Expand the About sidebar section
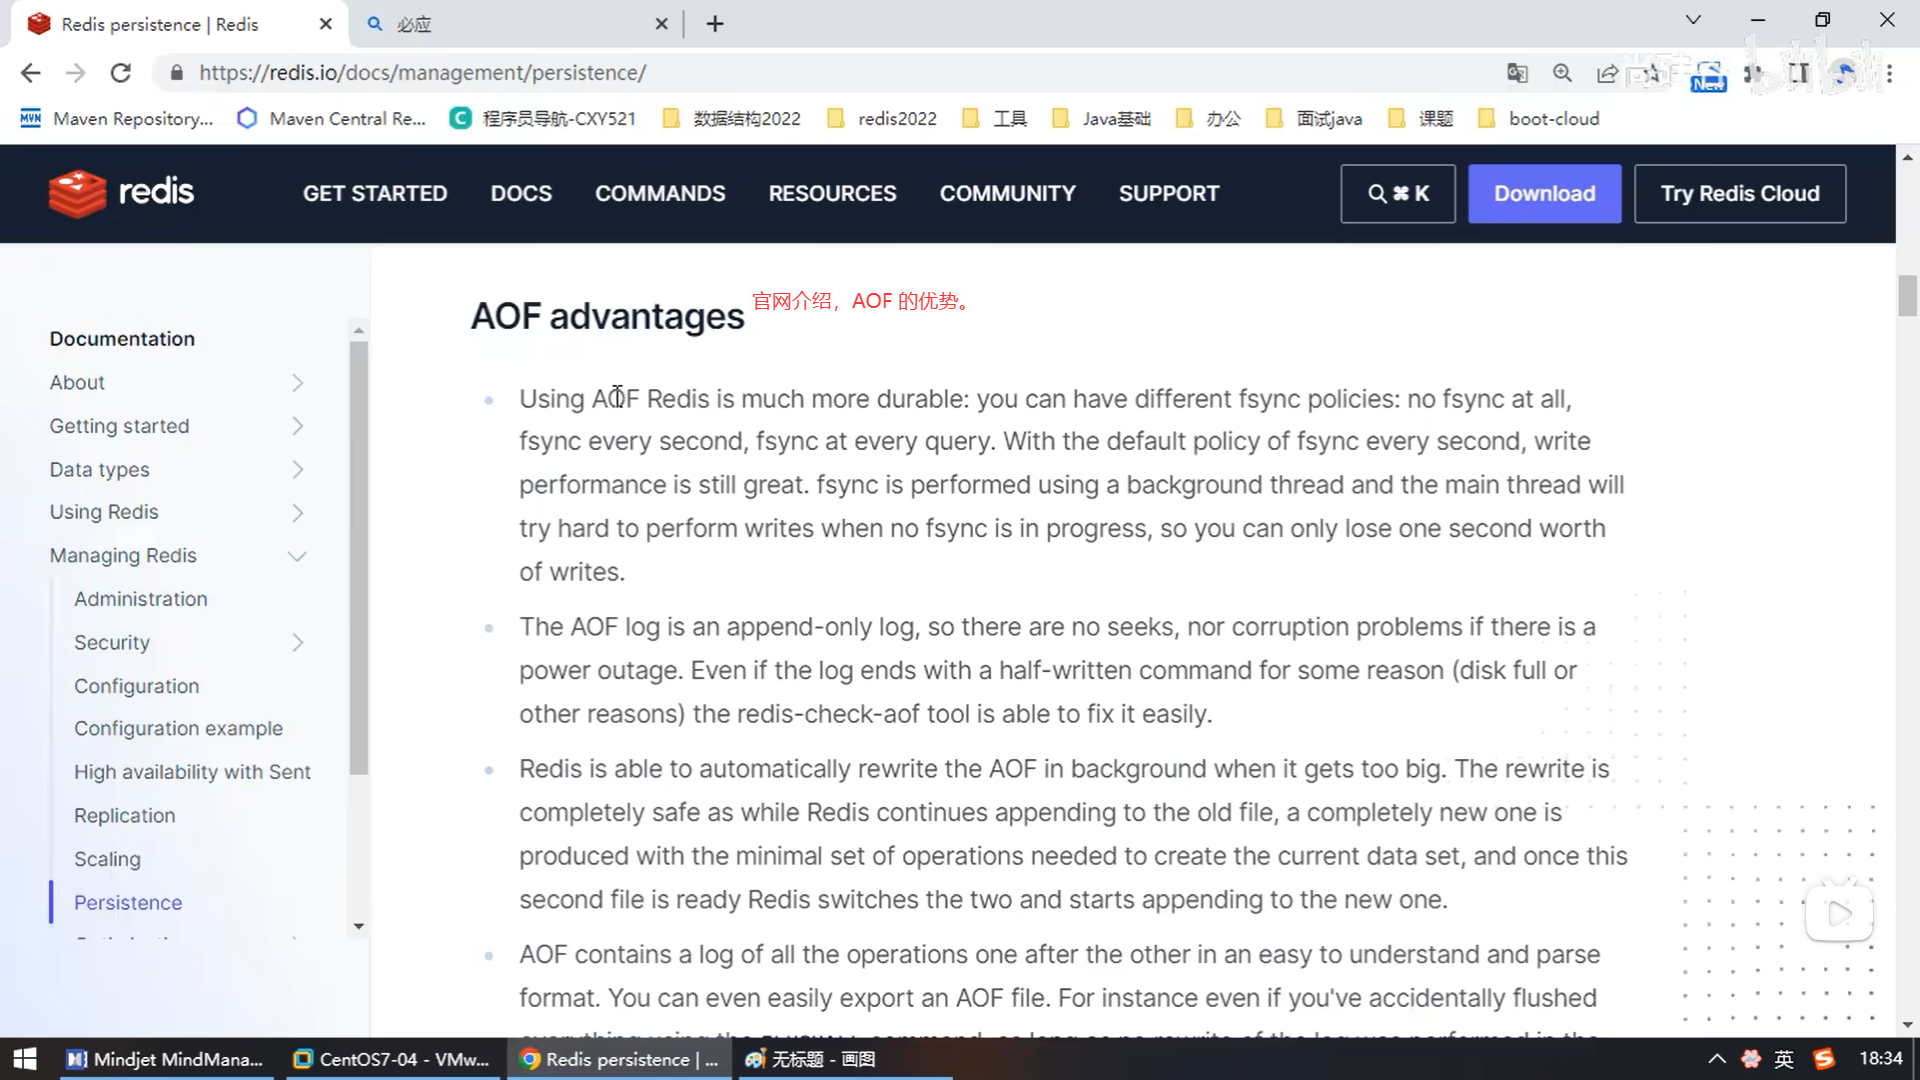 [x=297, y=383]
